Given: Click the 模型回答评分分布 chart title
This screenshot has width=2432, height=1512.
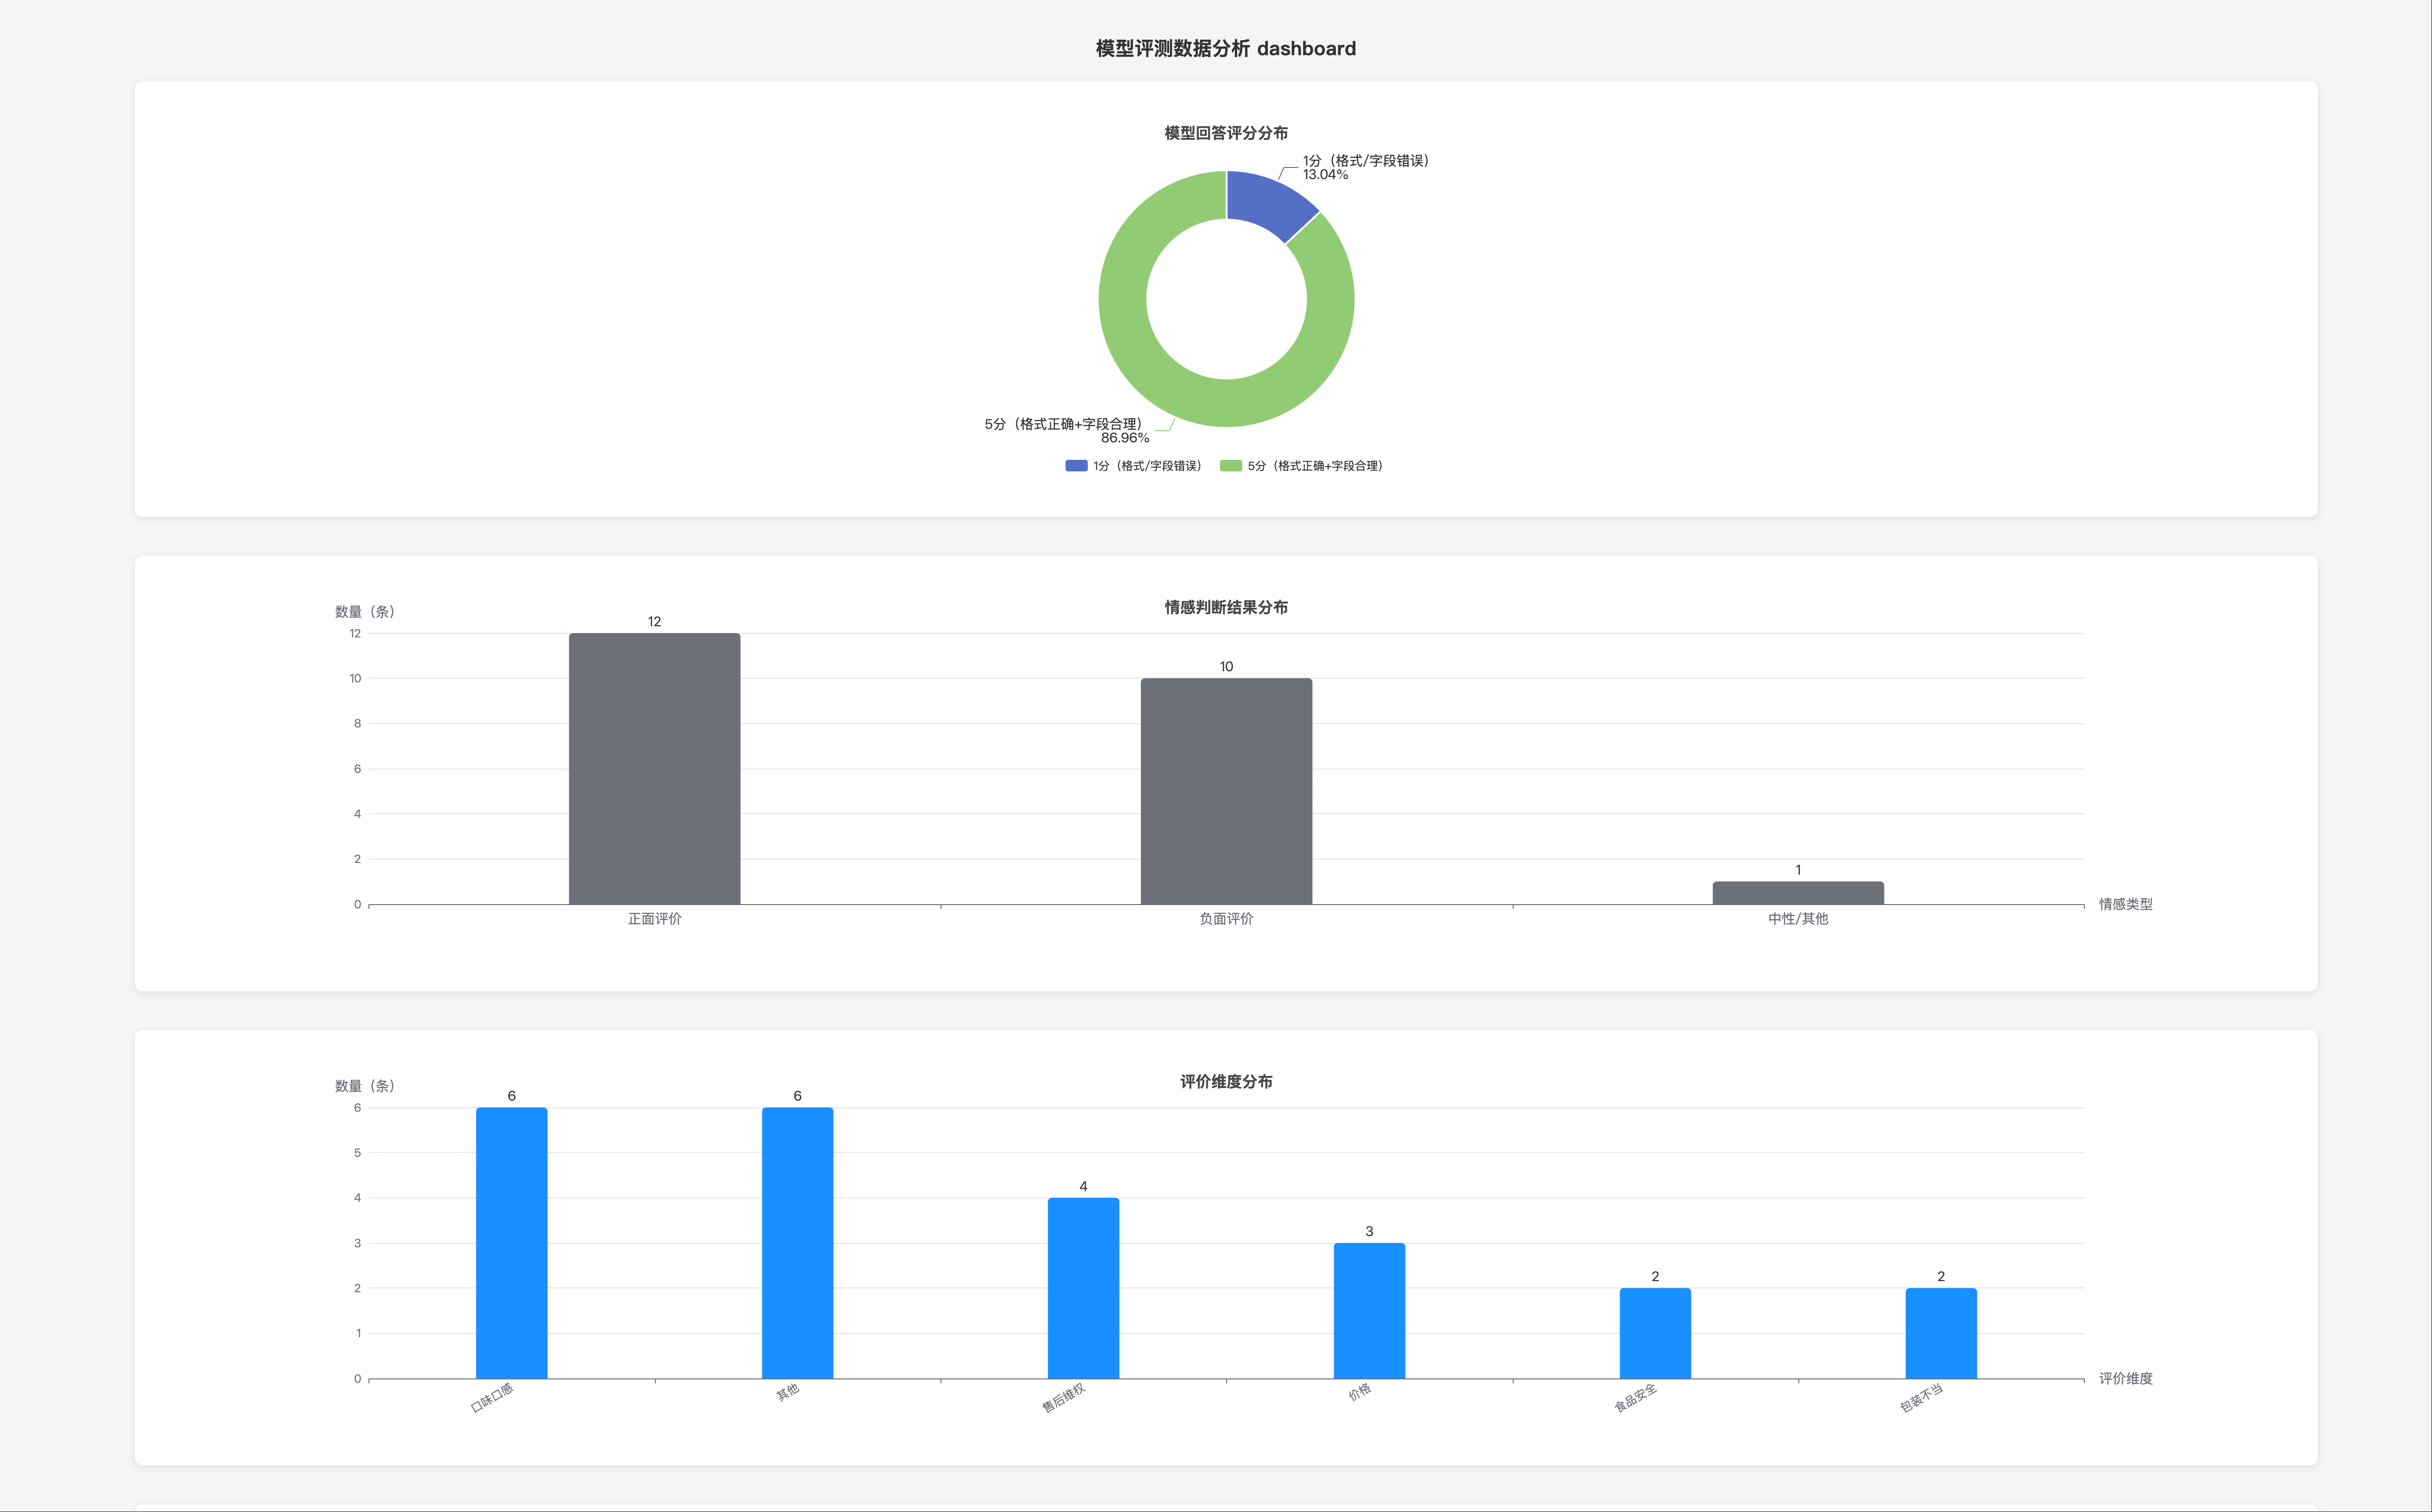Looking at the screenshot, I should point(1226,133).
